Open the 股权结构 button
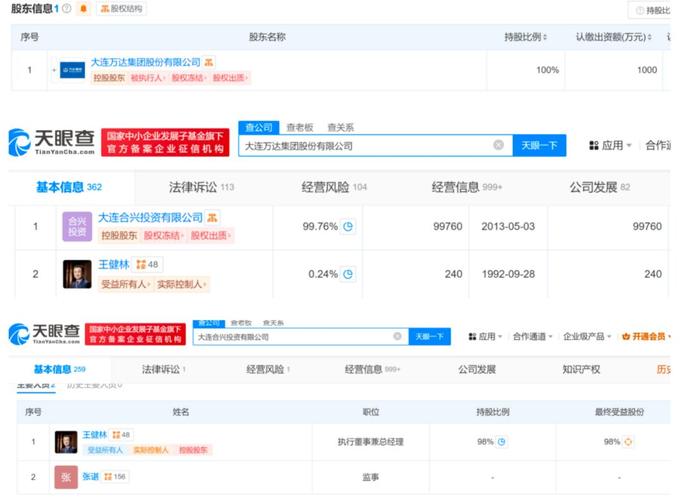Screen dimensions: 683x500 pyautogui.click(x=121, y=8)
